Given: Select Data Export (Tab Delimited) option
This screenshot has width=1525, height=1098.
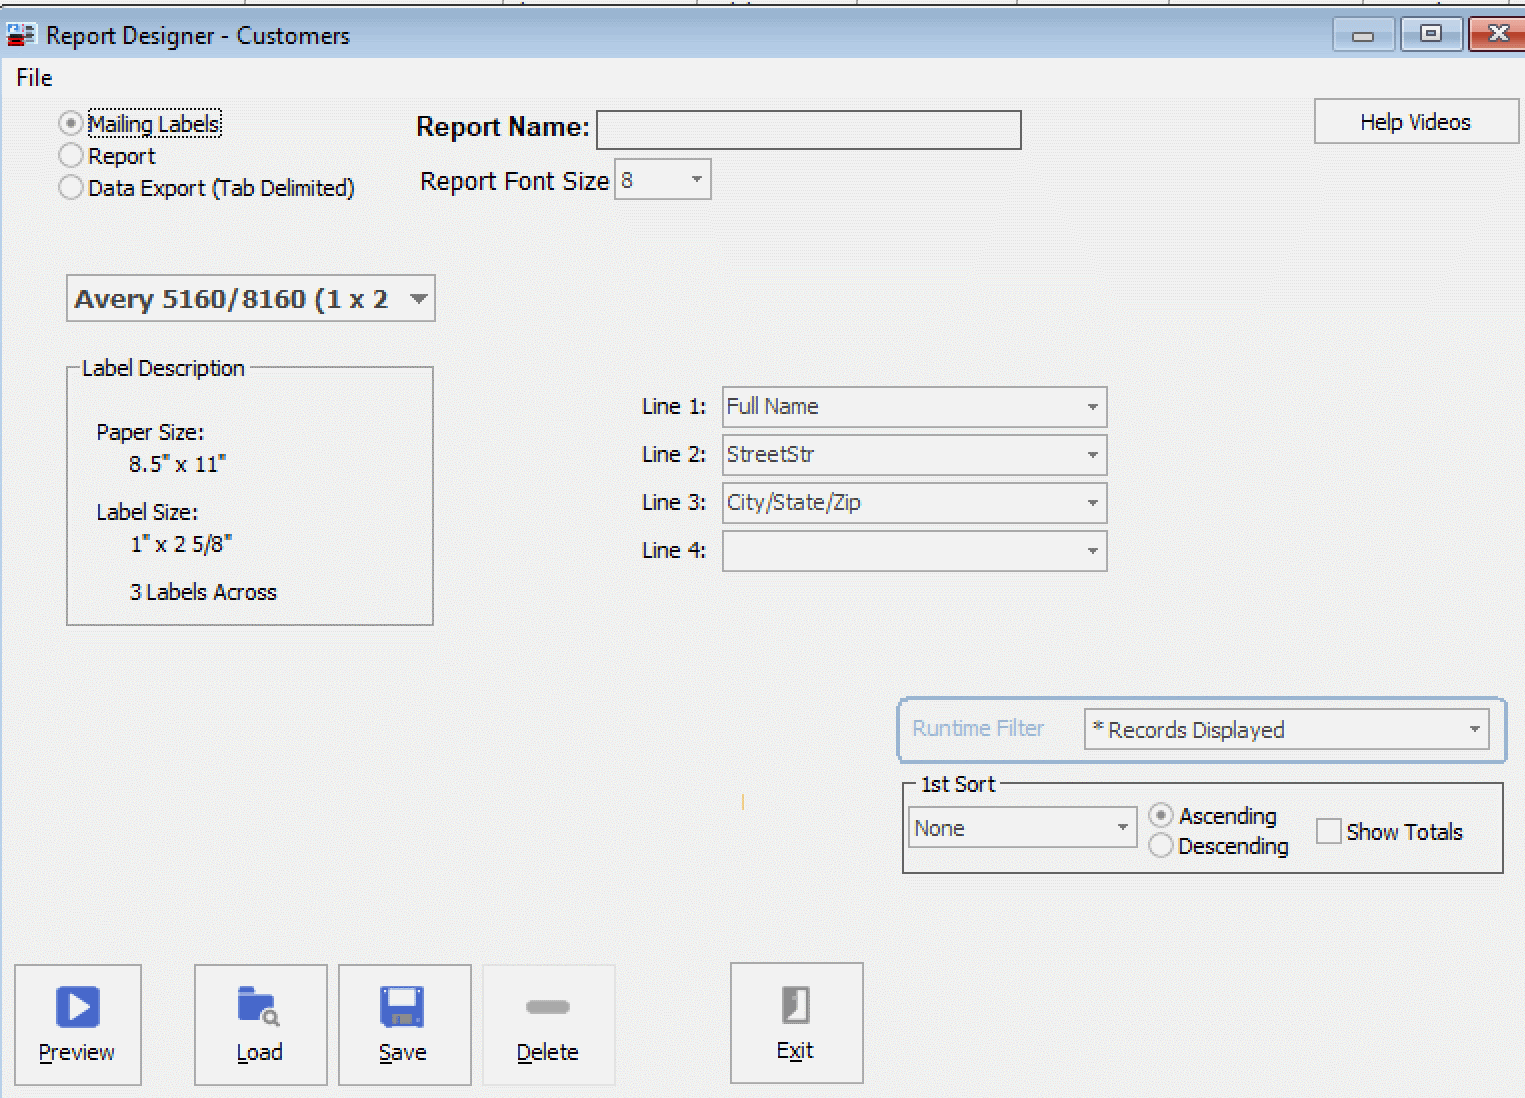Looking at the screenshot, I should [x=70, y=187].
